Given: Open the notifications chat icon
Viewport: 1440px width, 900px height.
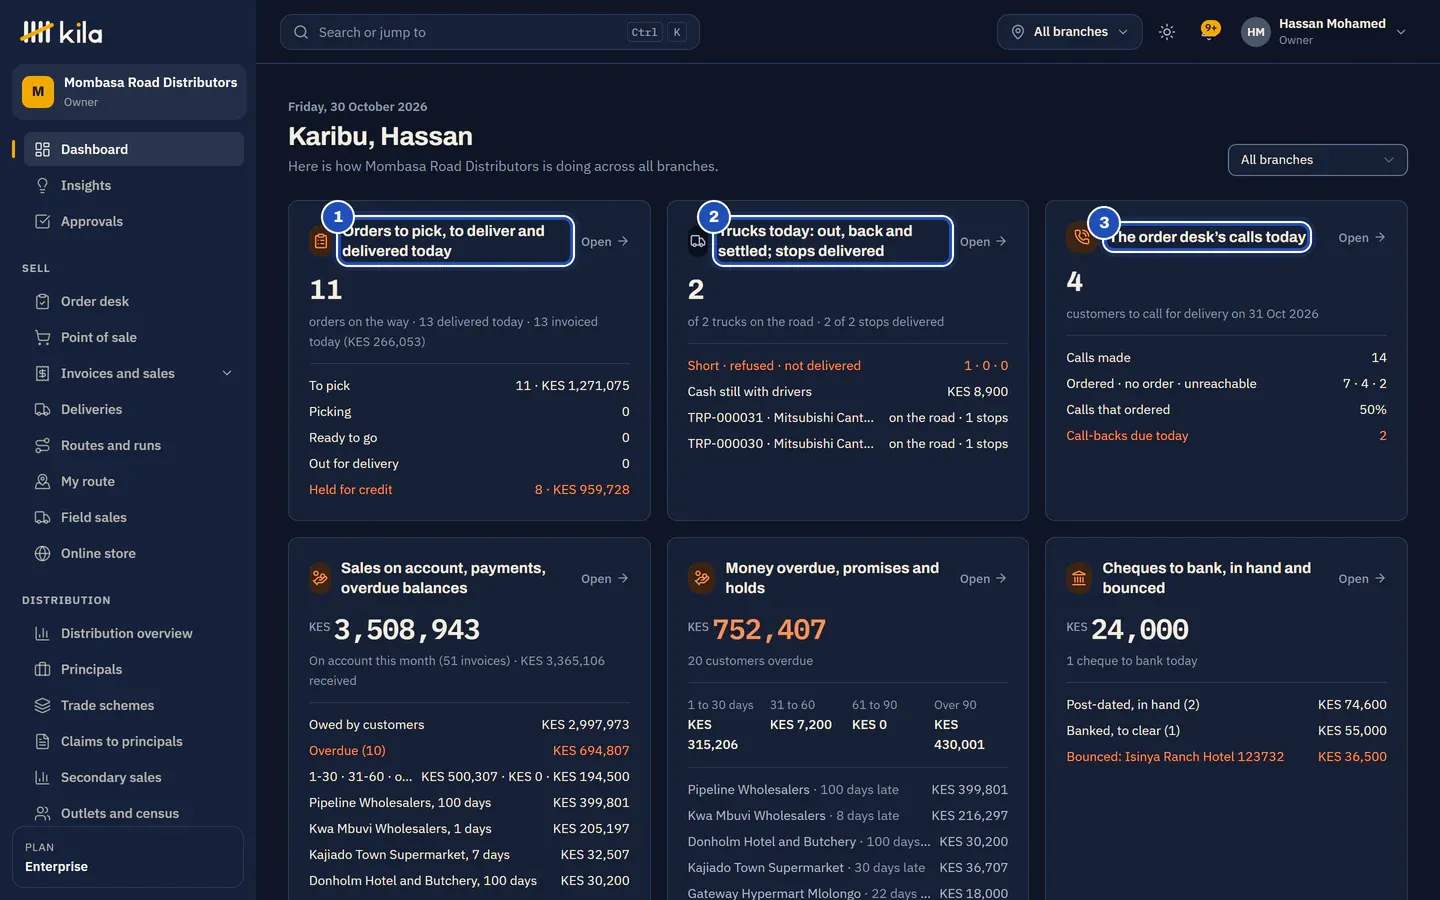Looking at the screenshot, I should pos(1210,31).
